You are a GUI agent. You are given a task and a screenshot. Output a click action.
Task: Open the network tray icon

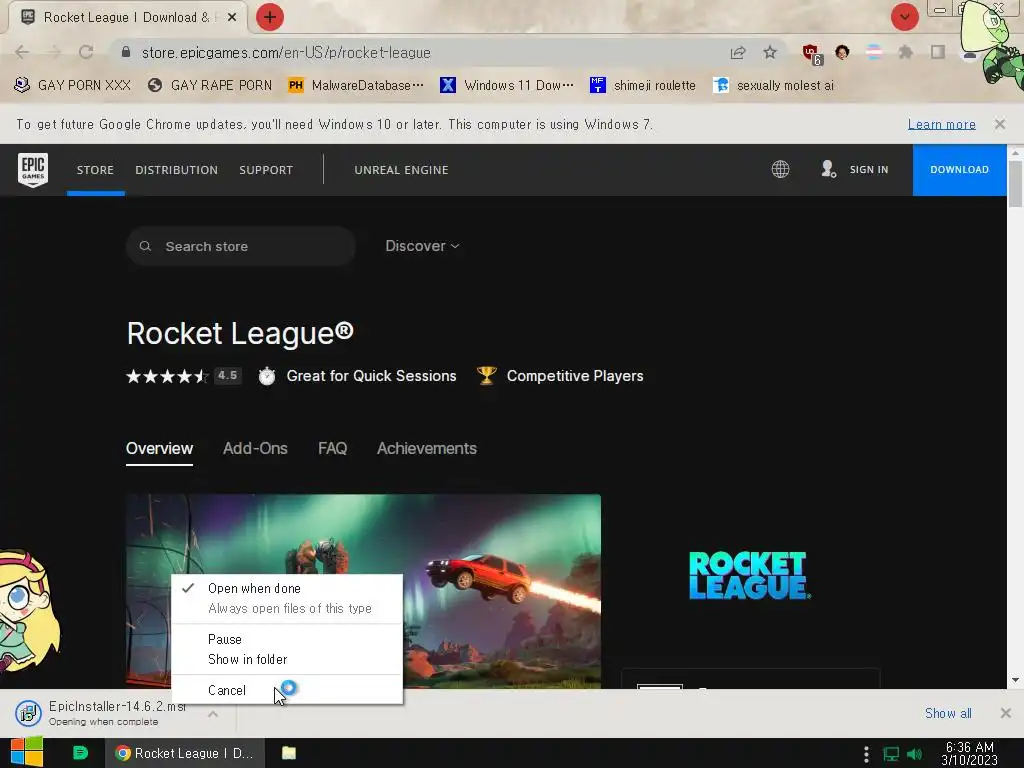891,754
